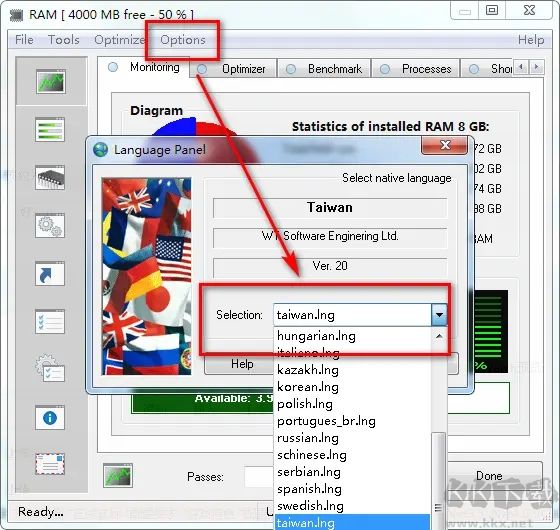
Task: Click the blue info sidebar icon
Action: (50, 418)
